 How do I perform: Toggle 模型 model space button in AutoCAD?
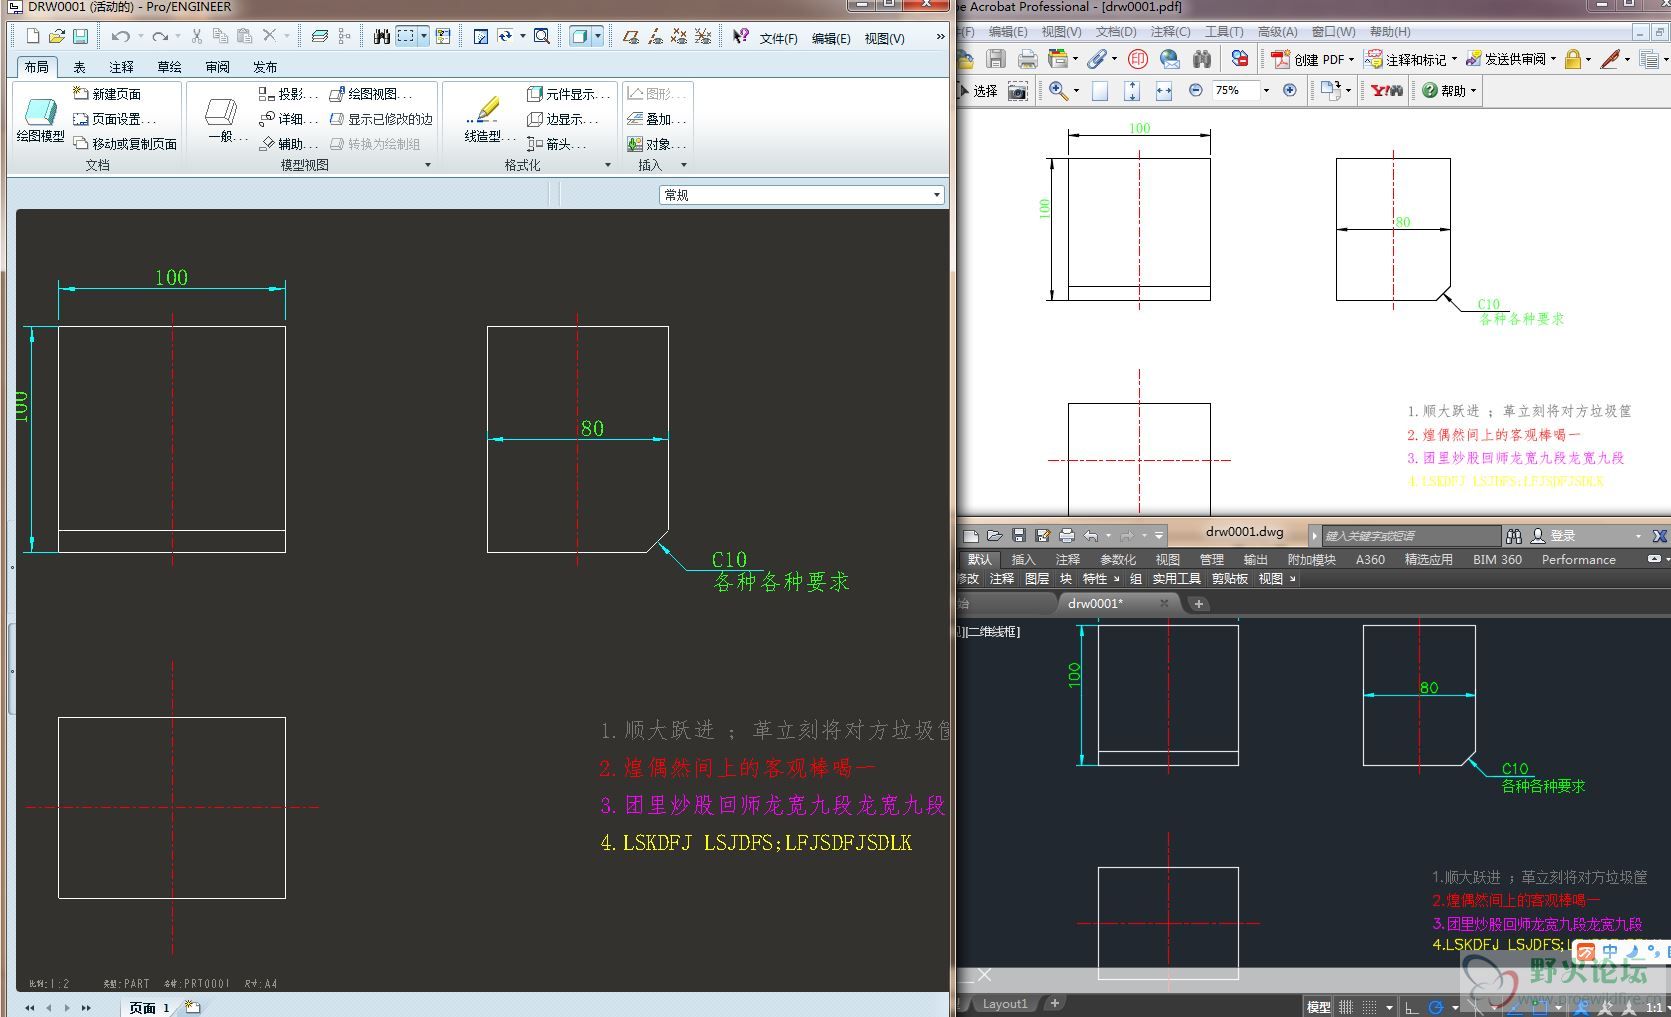(x=1319, y=1007)
